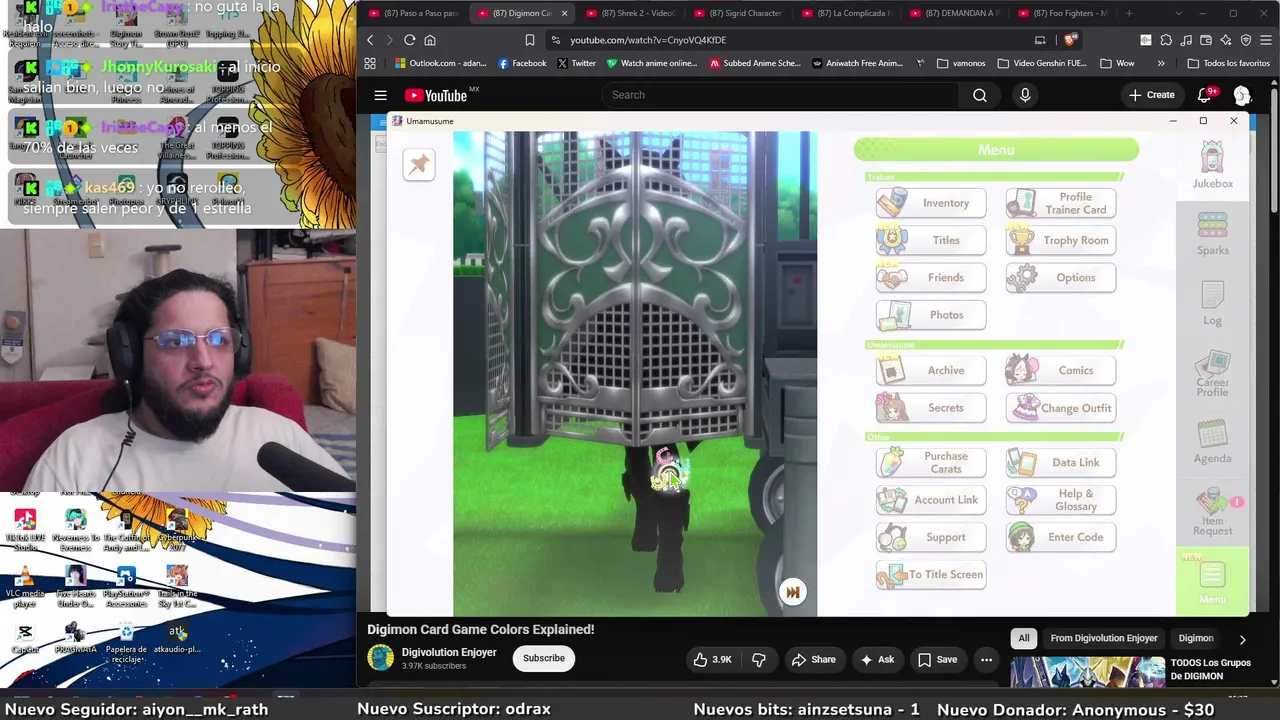Screen dimensions: 1280x720
Task: Open the Log in the game sidebar
Action: (x=1212, y=303)
